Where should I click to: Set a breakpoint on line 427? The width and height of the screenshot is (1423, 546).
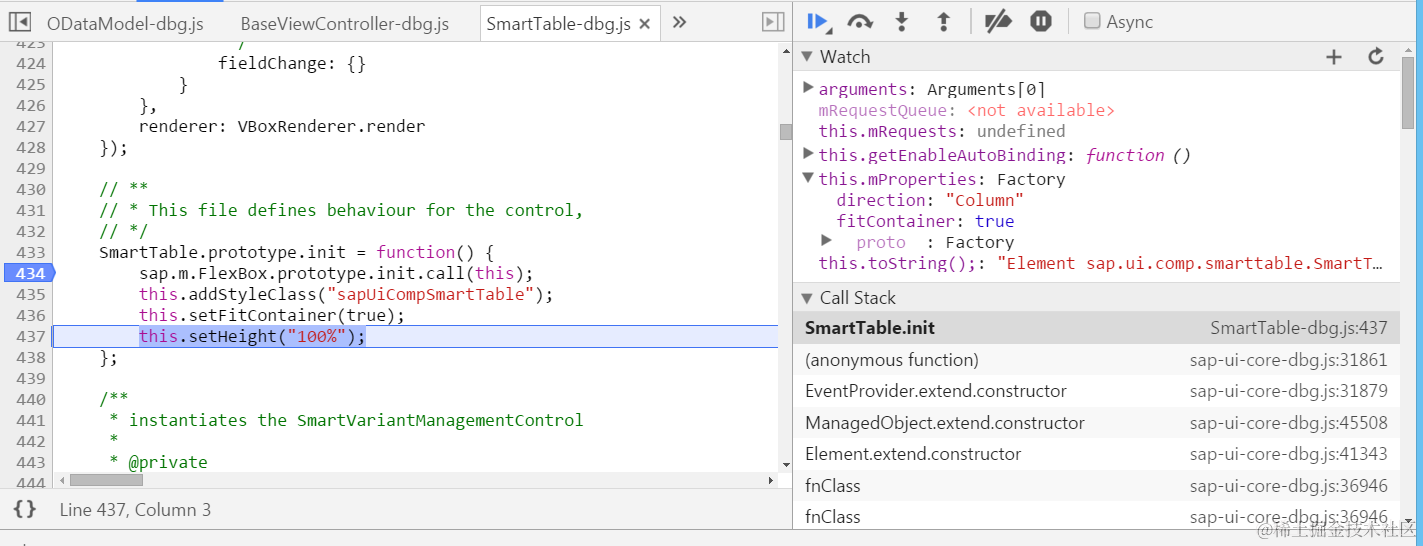coord(30,126)
